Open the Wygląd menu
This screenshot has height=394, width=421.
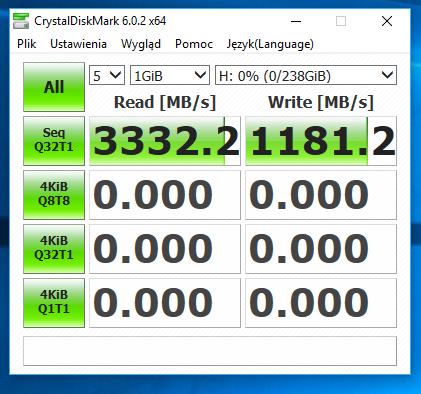[141, 44]
